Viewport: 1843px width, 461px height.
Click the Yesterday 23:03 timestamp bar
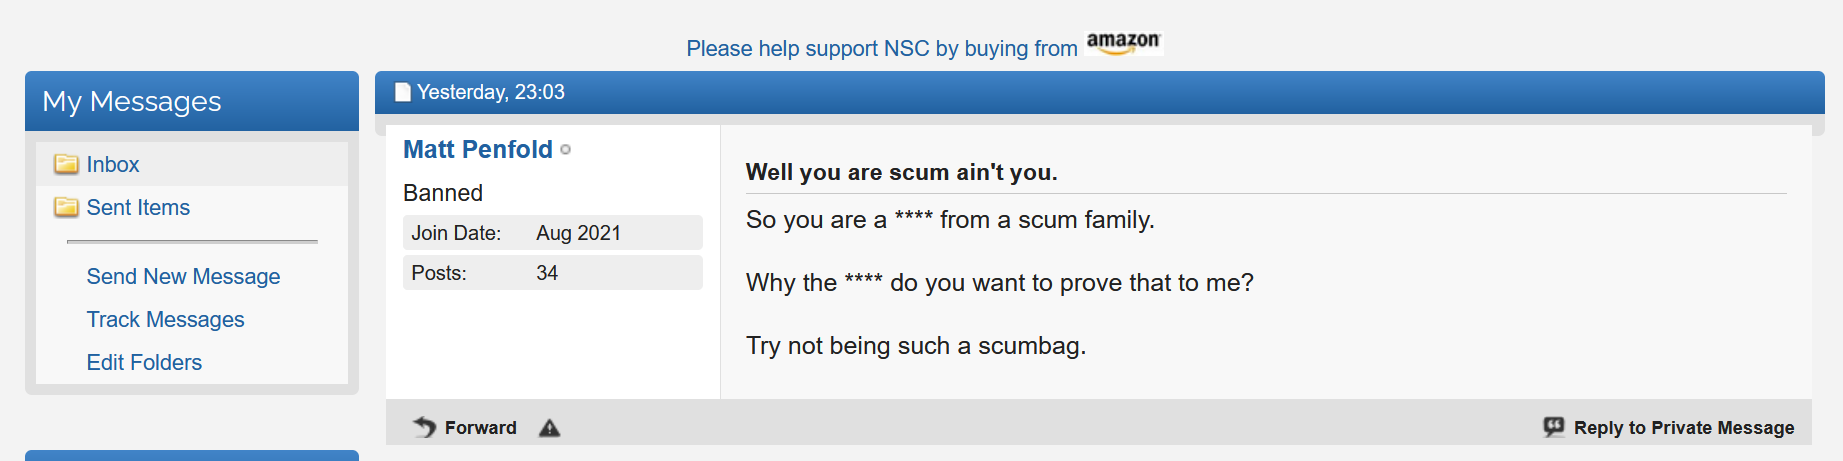click(1100, 92)
